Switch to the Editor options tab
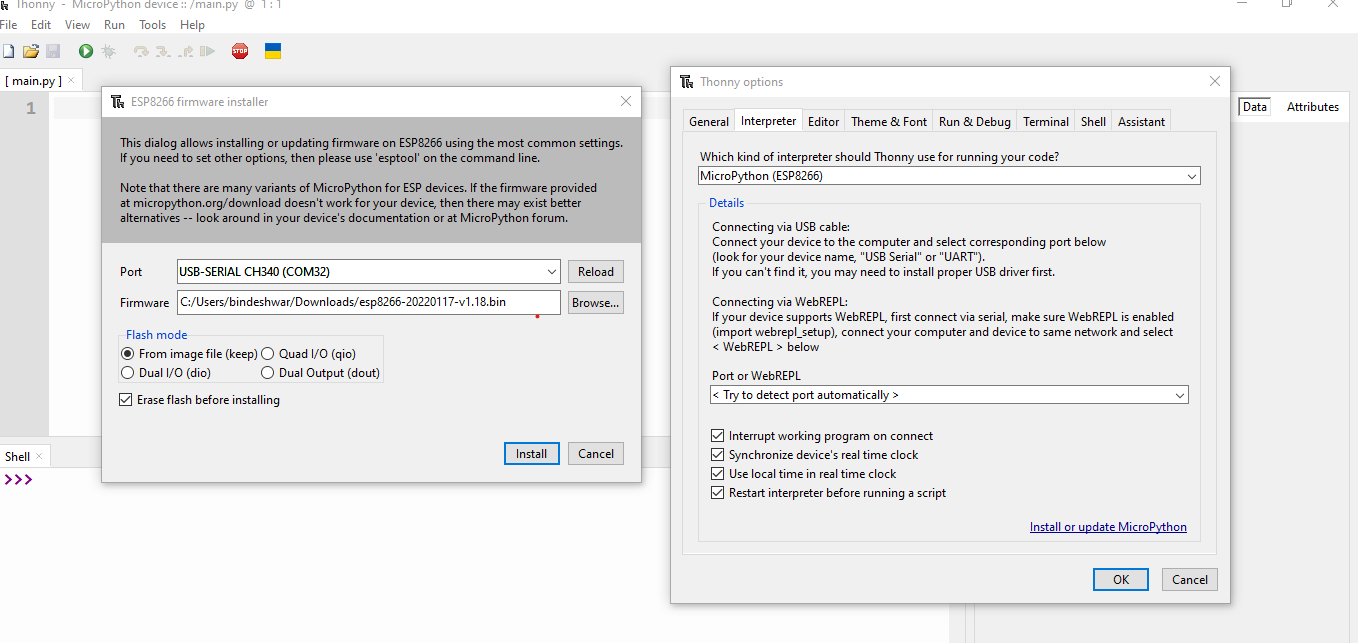1358x643 pixels. pos(823,121)
